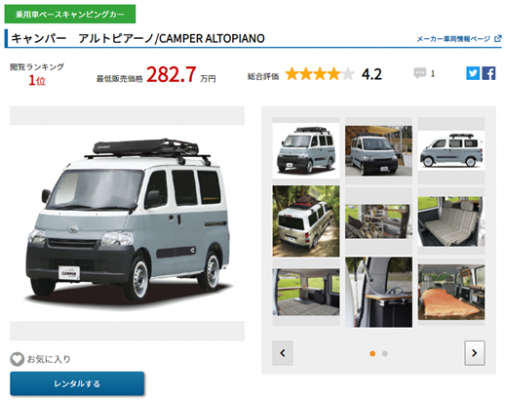
Task: Open the メーカー車両情報ページ link
Action: (x=453, y=39)
